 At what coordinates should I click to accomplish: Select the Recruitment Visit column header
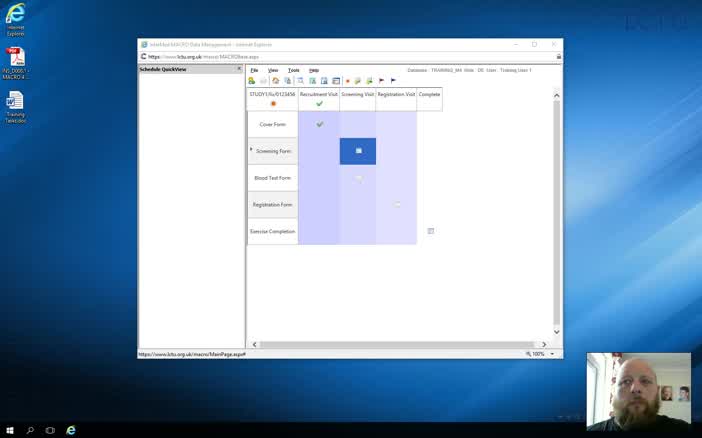click(x=319, y=94)
